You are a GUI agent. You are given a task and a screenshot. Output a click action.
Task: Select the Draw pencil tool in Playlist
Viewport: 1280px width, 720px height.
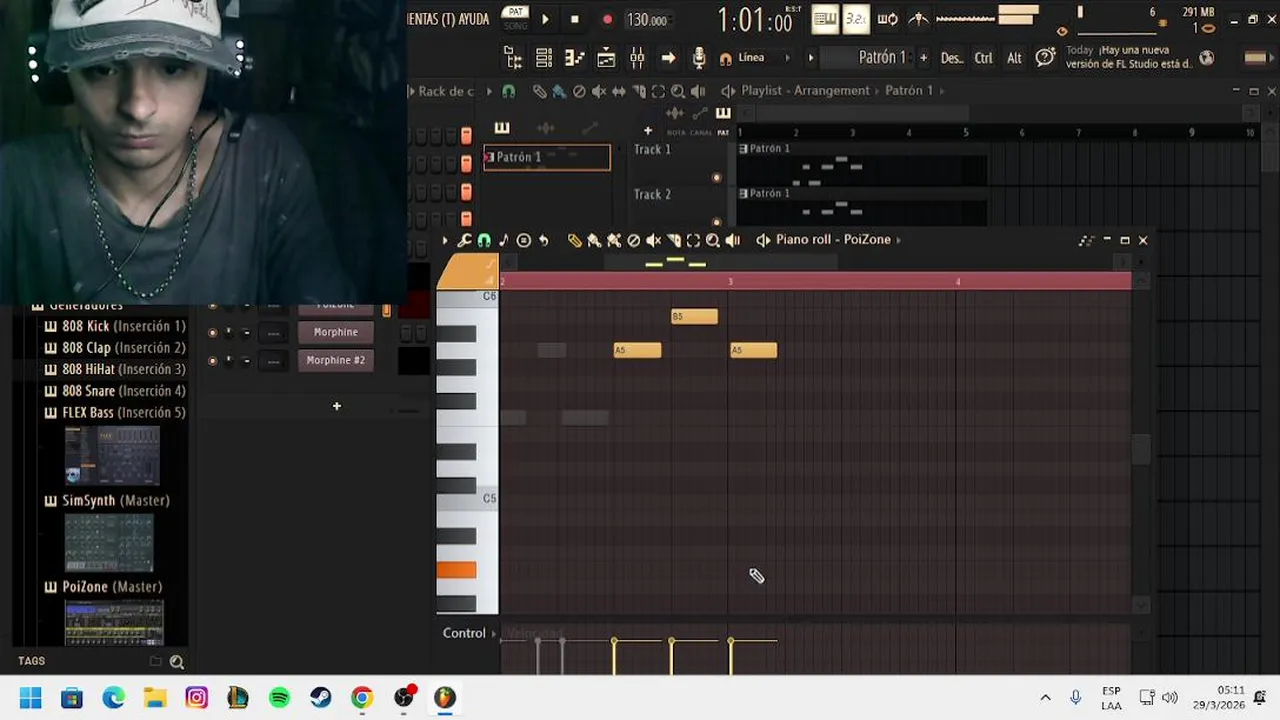pos(539,91)
